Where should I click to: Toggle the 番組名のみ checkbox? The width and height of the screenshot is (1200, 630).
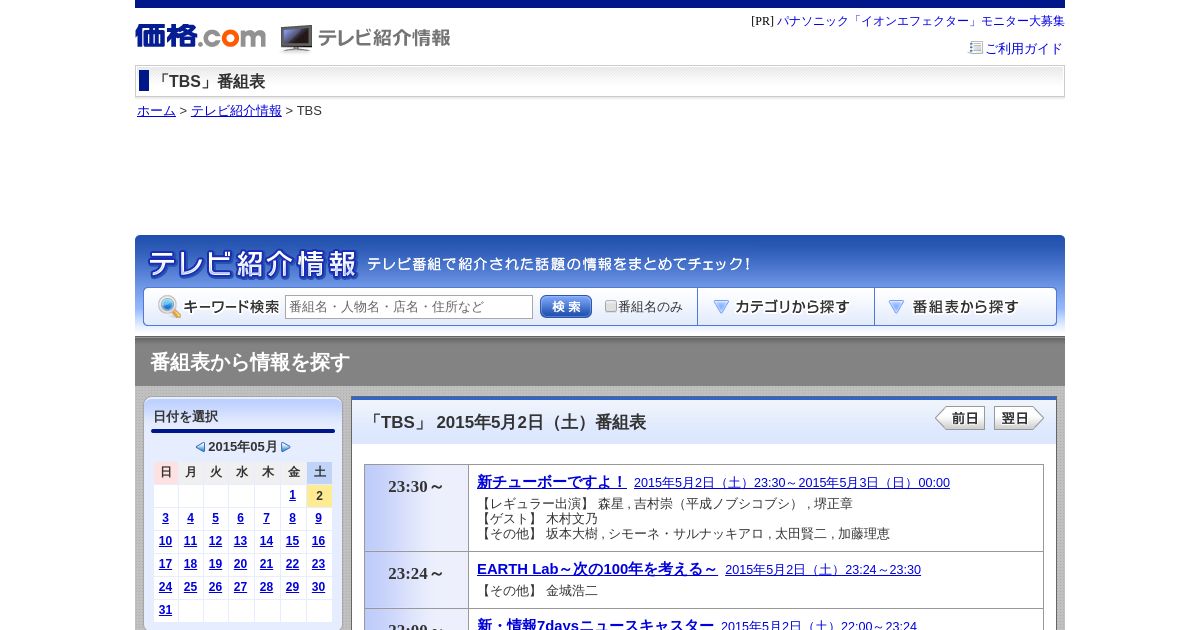point(611,307)
